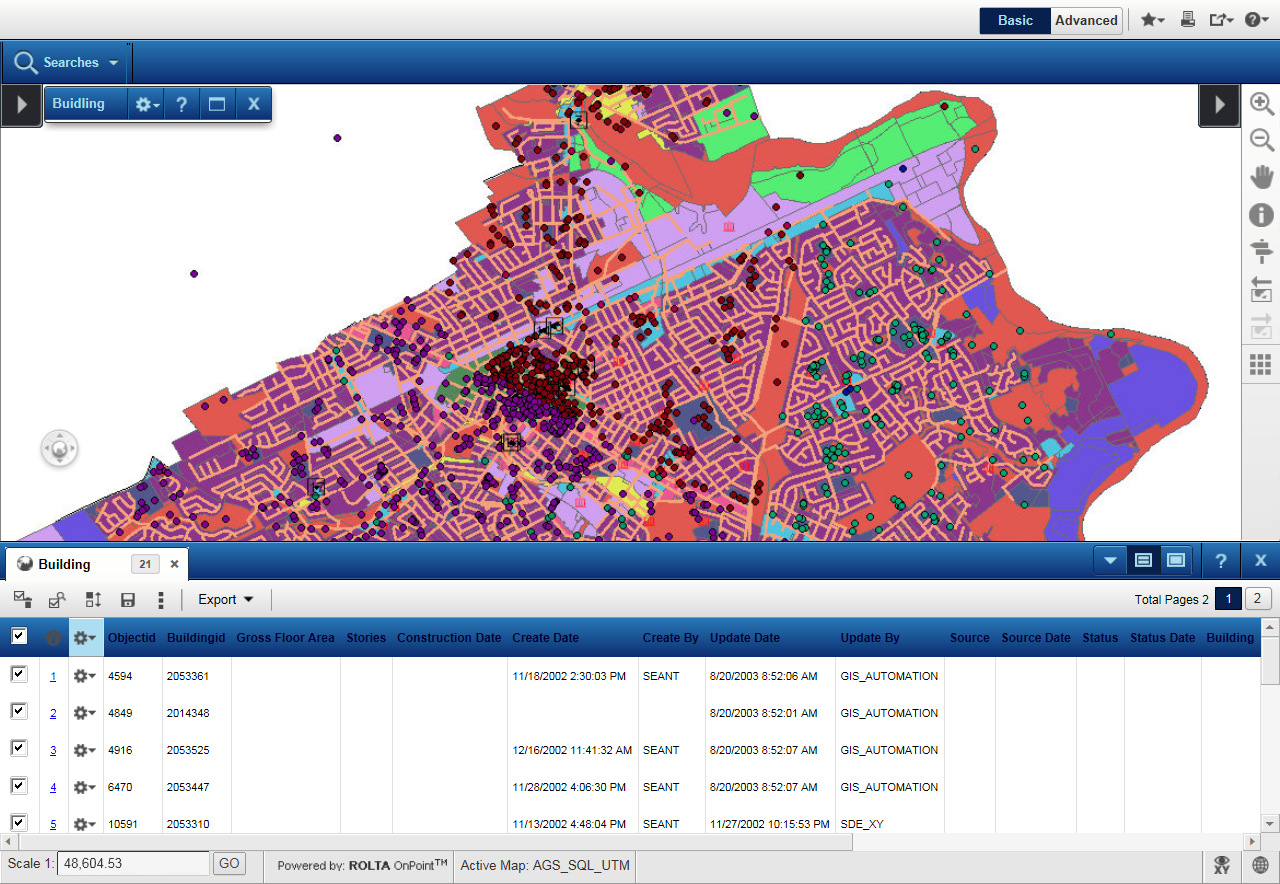
Task: Uncheck the row with Objectid 4594
Action: 19,675
